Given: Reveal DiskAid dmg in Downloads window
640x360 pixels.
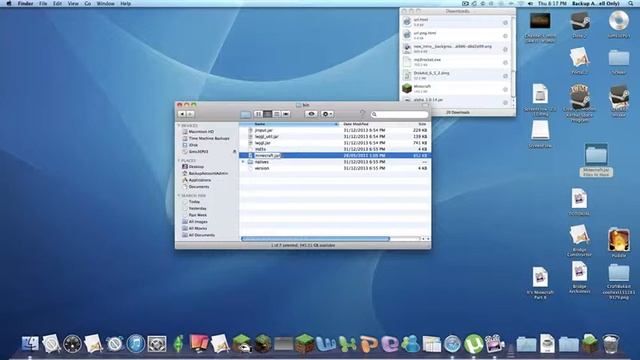Looking at the screenshot, I should 505,76.
